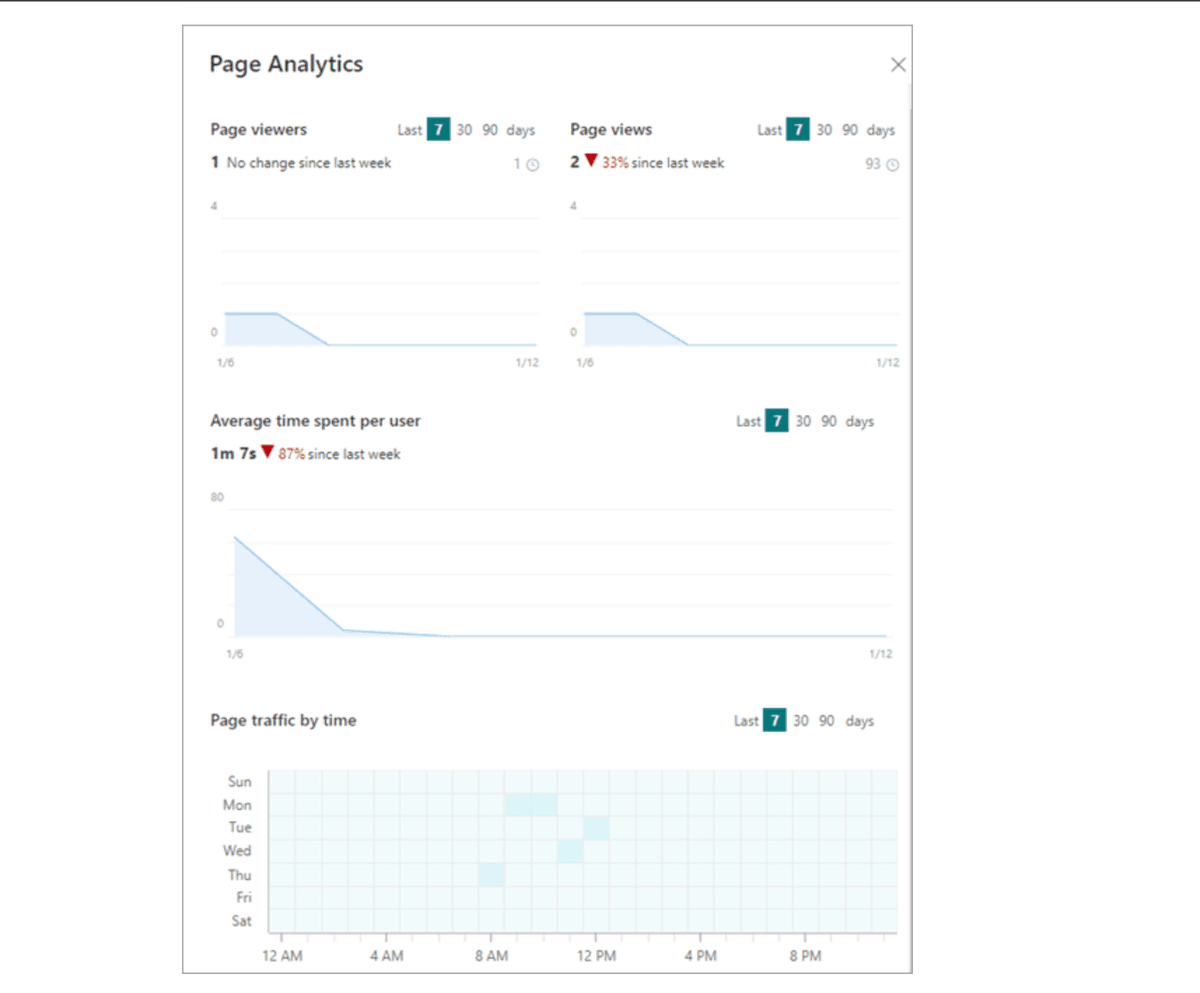Click the lifetime clock icon next to 93
This screenshot has width=1200, height=993.
pos(893,165)
